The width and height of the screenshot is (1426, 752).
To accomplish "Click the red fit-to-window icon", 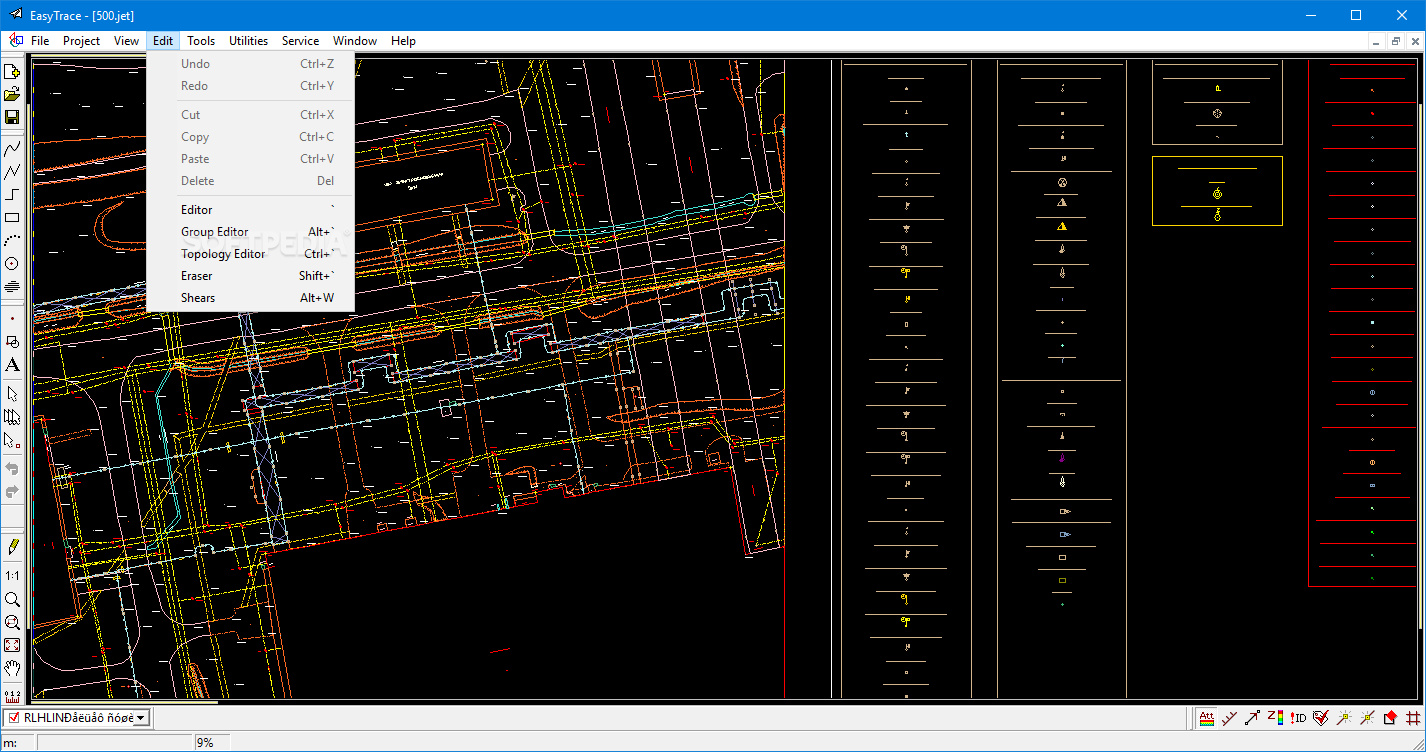I will [12, 645].
